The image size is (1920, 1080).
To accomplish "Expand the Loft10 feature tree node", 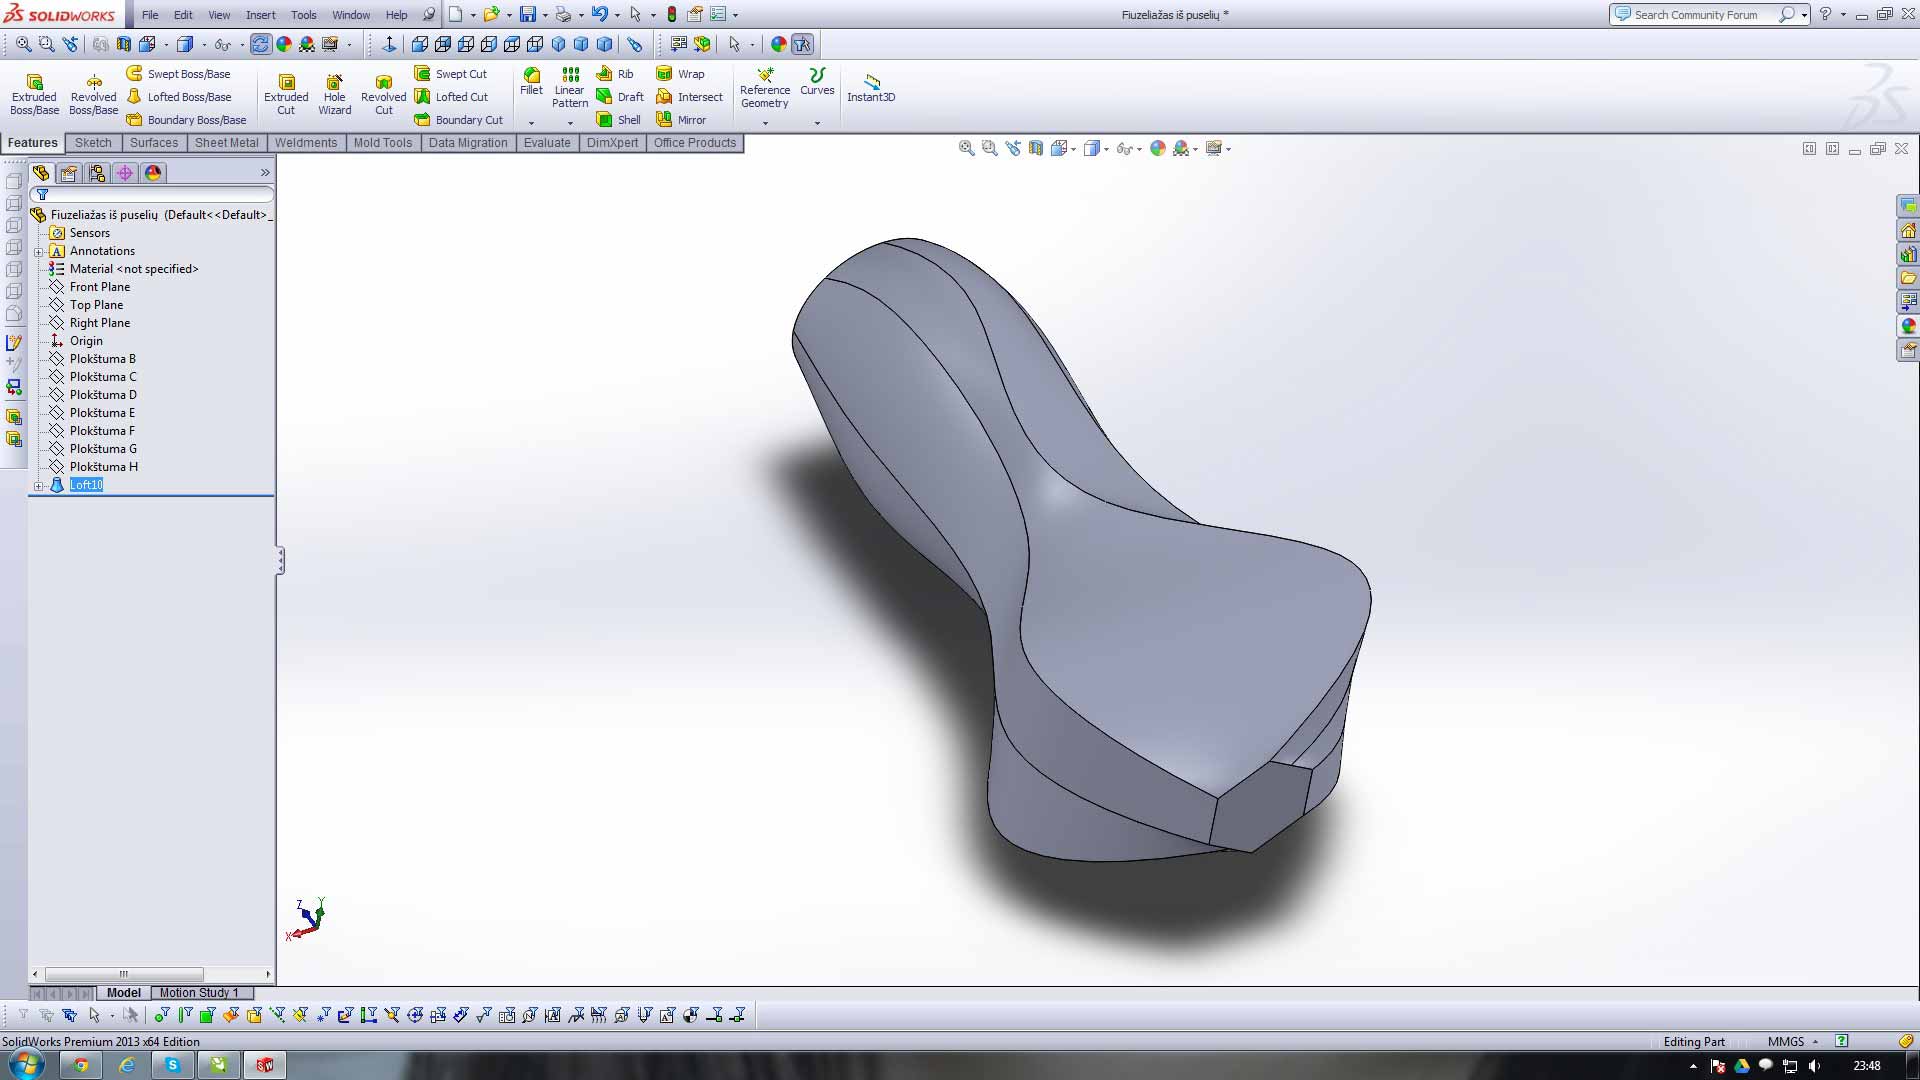I will tap(39, 486).
